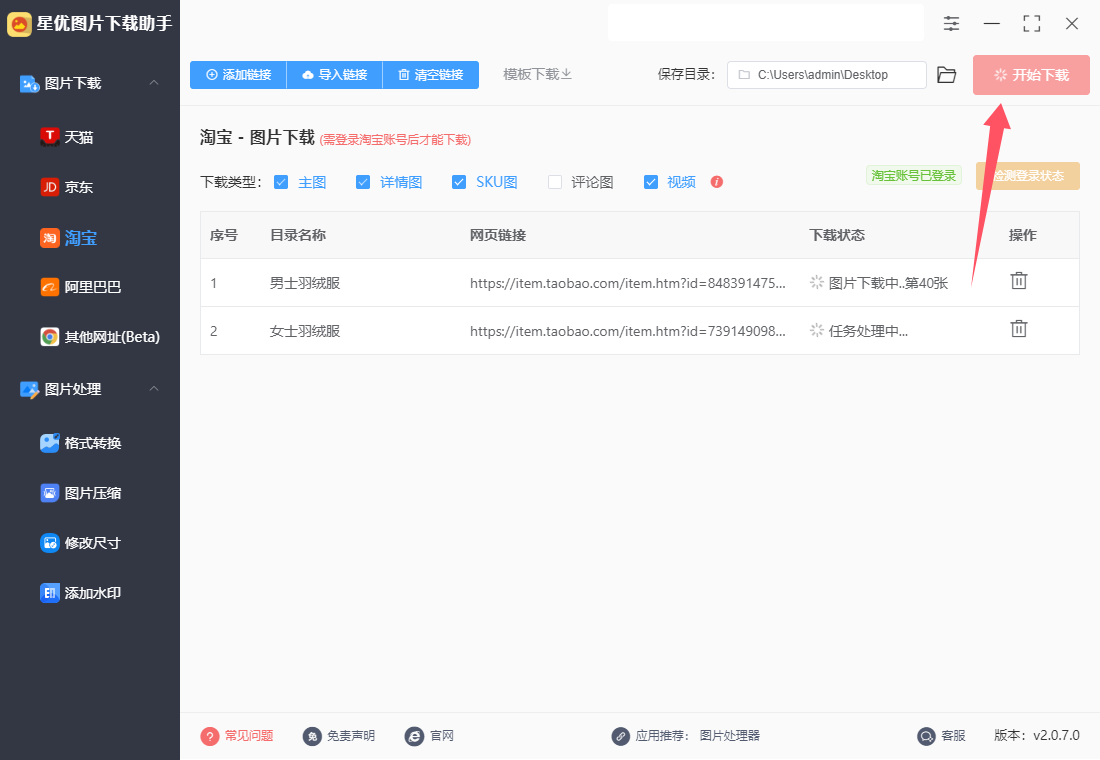Click the browse save folder icon
The height and width of the screenshot is (760, 1100).
tap(946, 75)
